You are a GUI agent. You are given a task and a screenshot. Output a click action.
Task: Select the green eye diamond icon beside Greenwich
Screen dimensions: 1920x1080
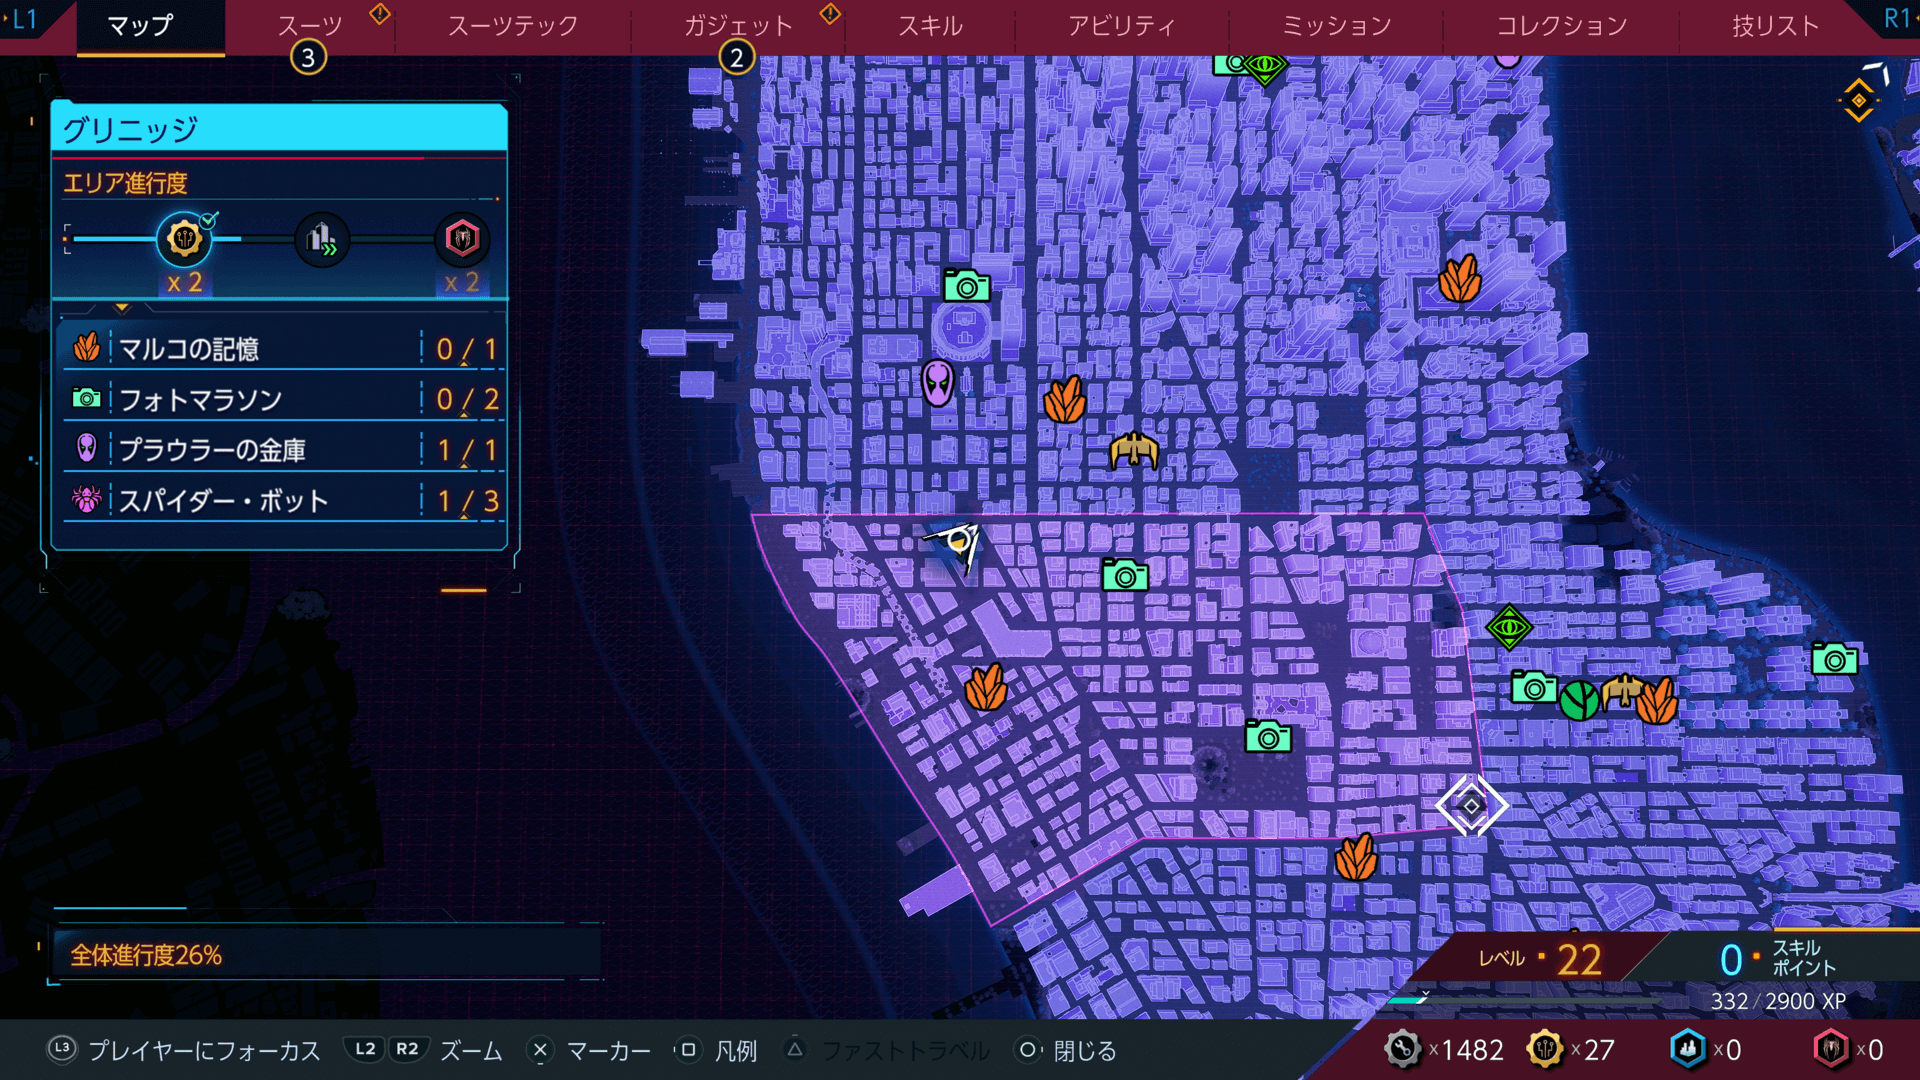1508,628
